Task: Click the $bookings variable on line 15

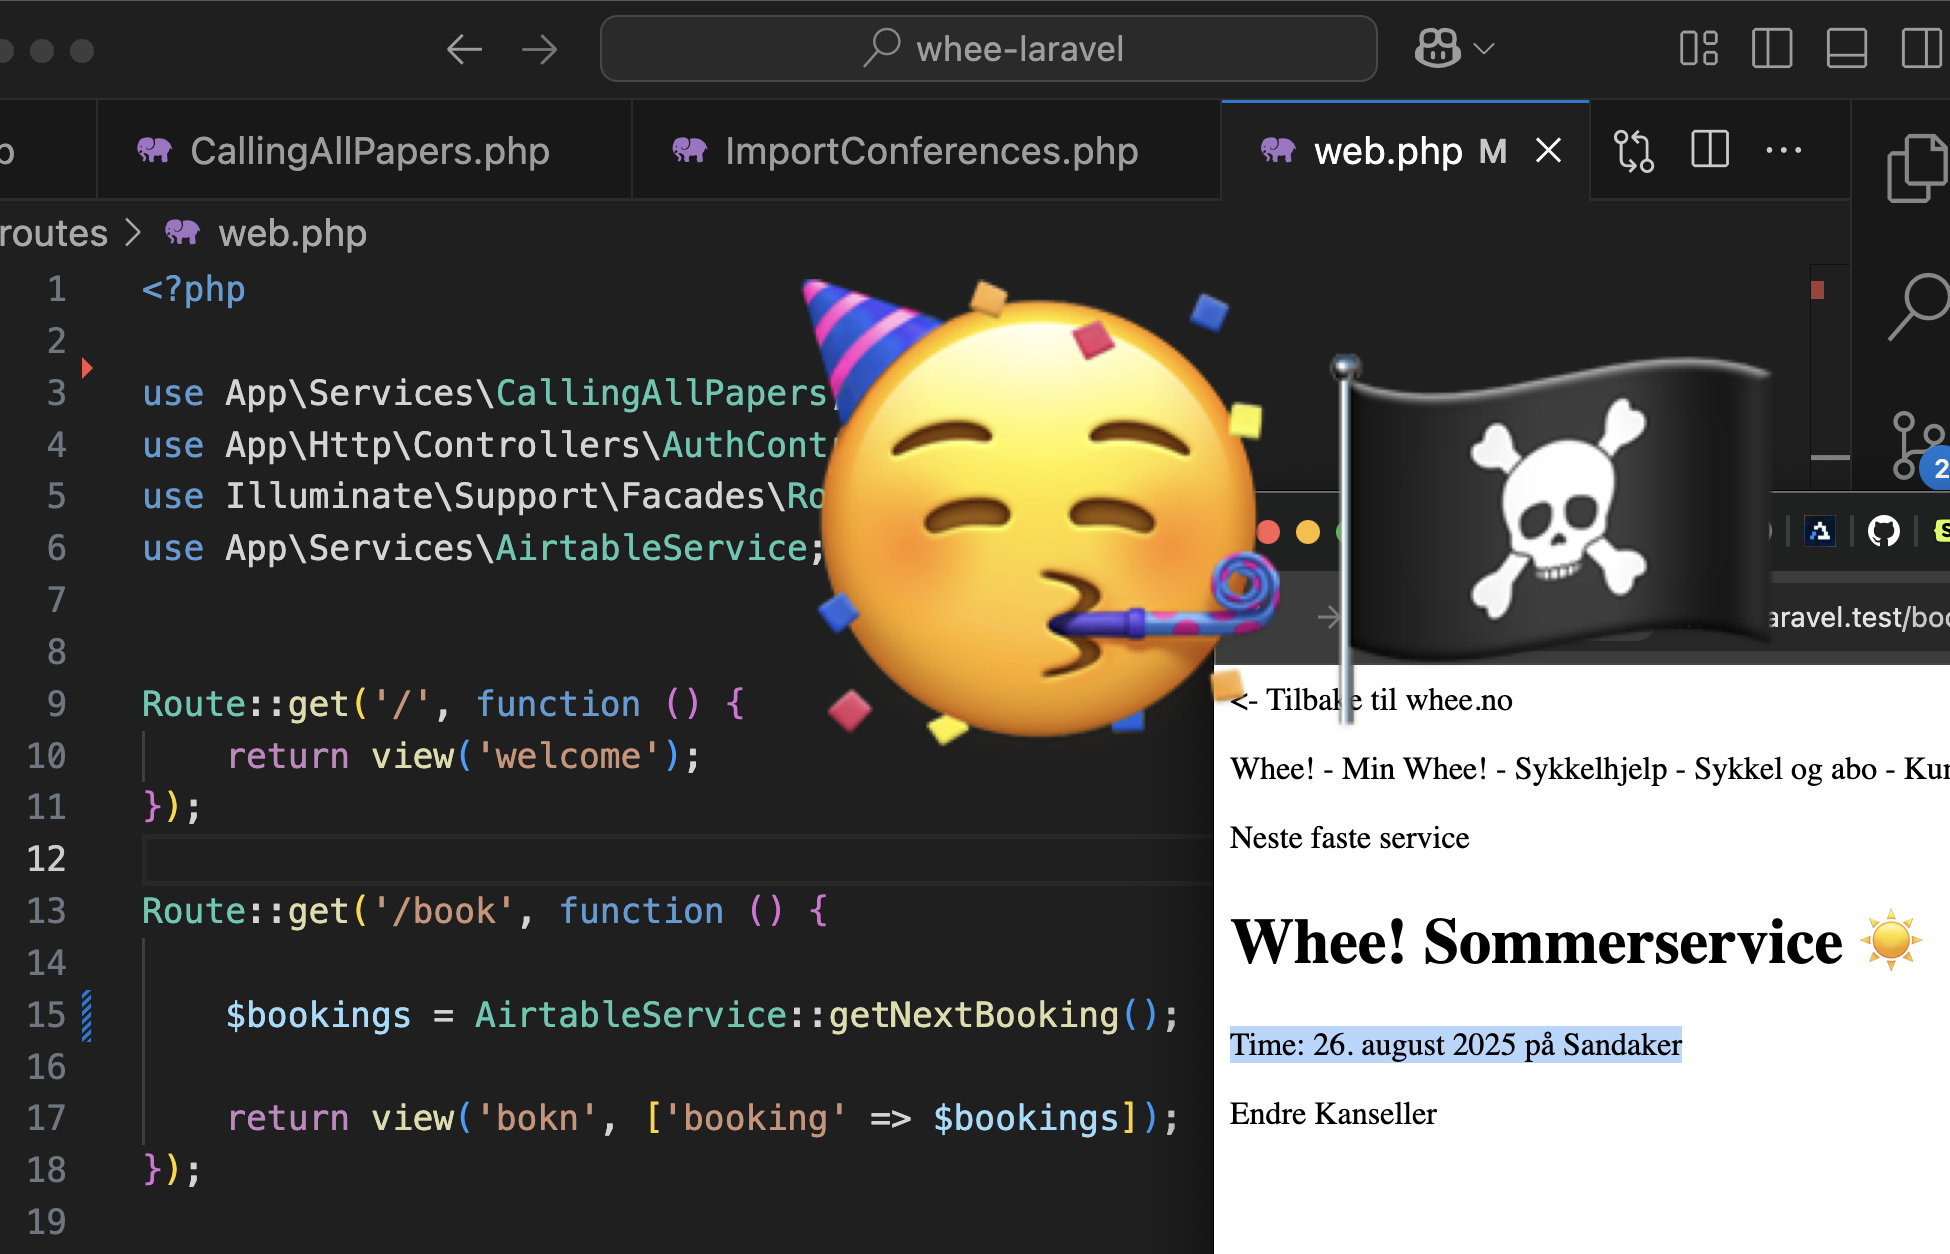Action: click(x=318, y=1015)
